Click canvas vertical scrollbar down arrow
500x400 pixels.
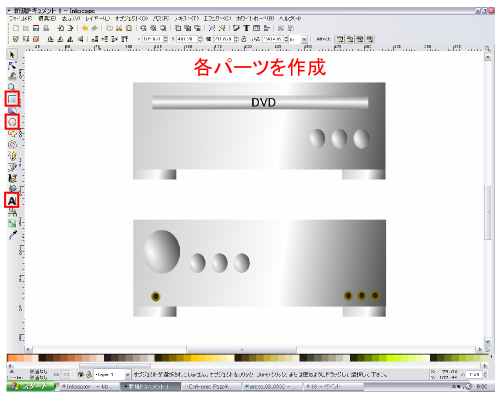[488, 342]
